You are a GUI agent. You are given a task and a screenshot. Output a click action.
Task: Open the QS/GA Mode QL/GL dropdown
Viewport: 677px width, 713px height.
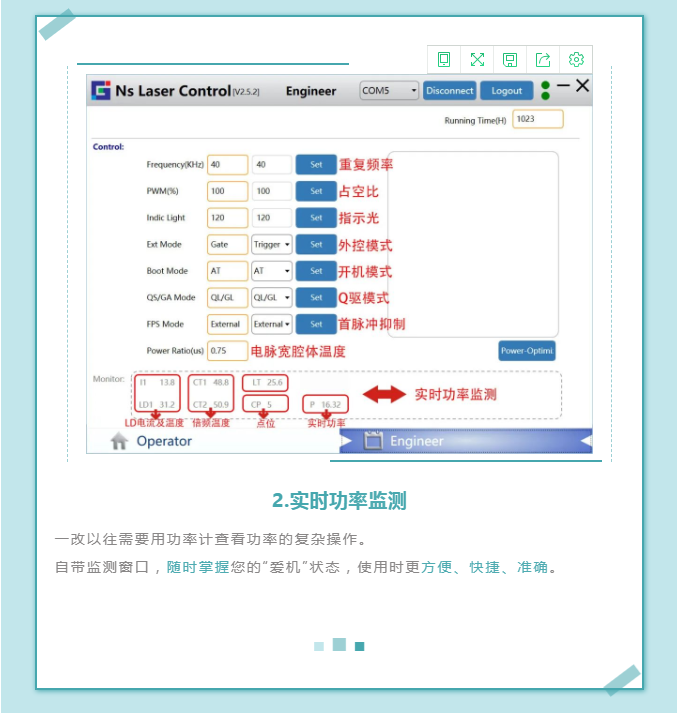271,297
